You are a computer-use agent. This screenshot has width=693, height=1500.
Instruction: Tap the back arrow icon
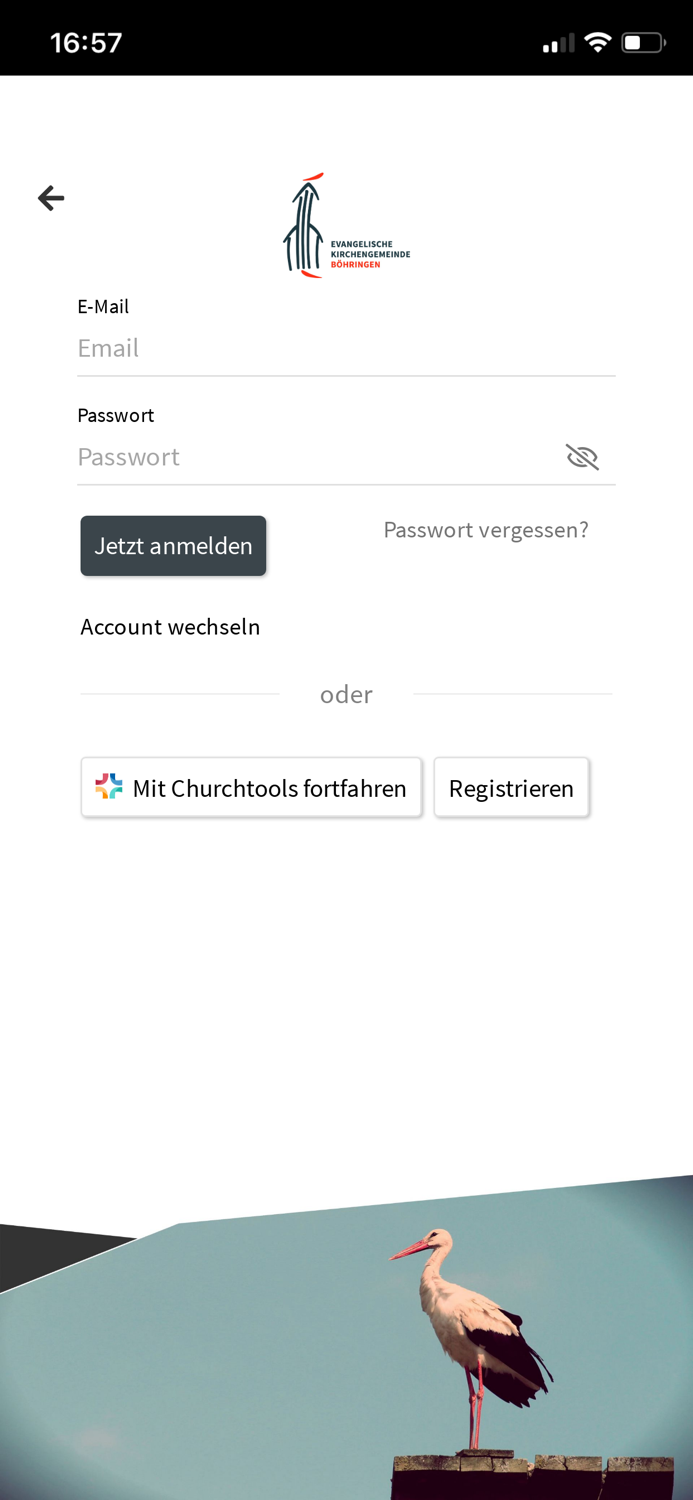coord(51,198)
